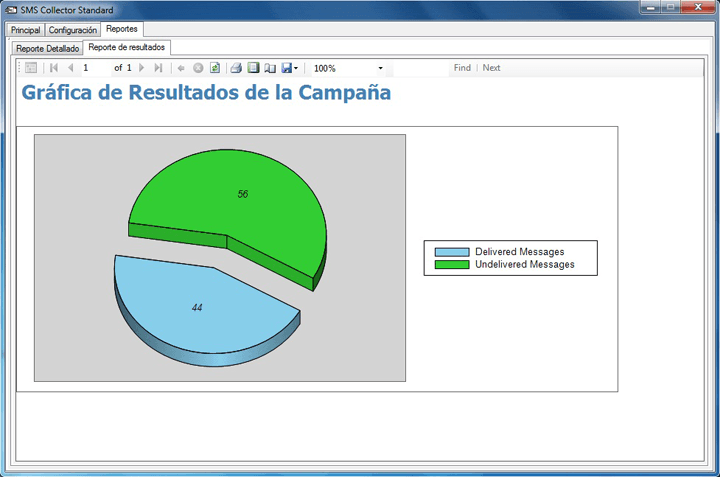Open the Principal tab
The image size is (720, 477).
25,30
